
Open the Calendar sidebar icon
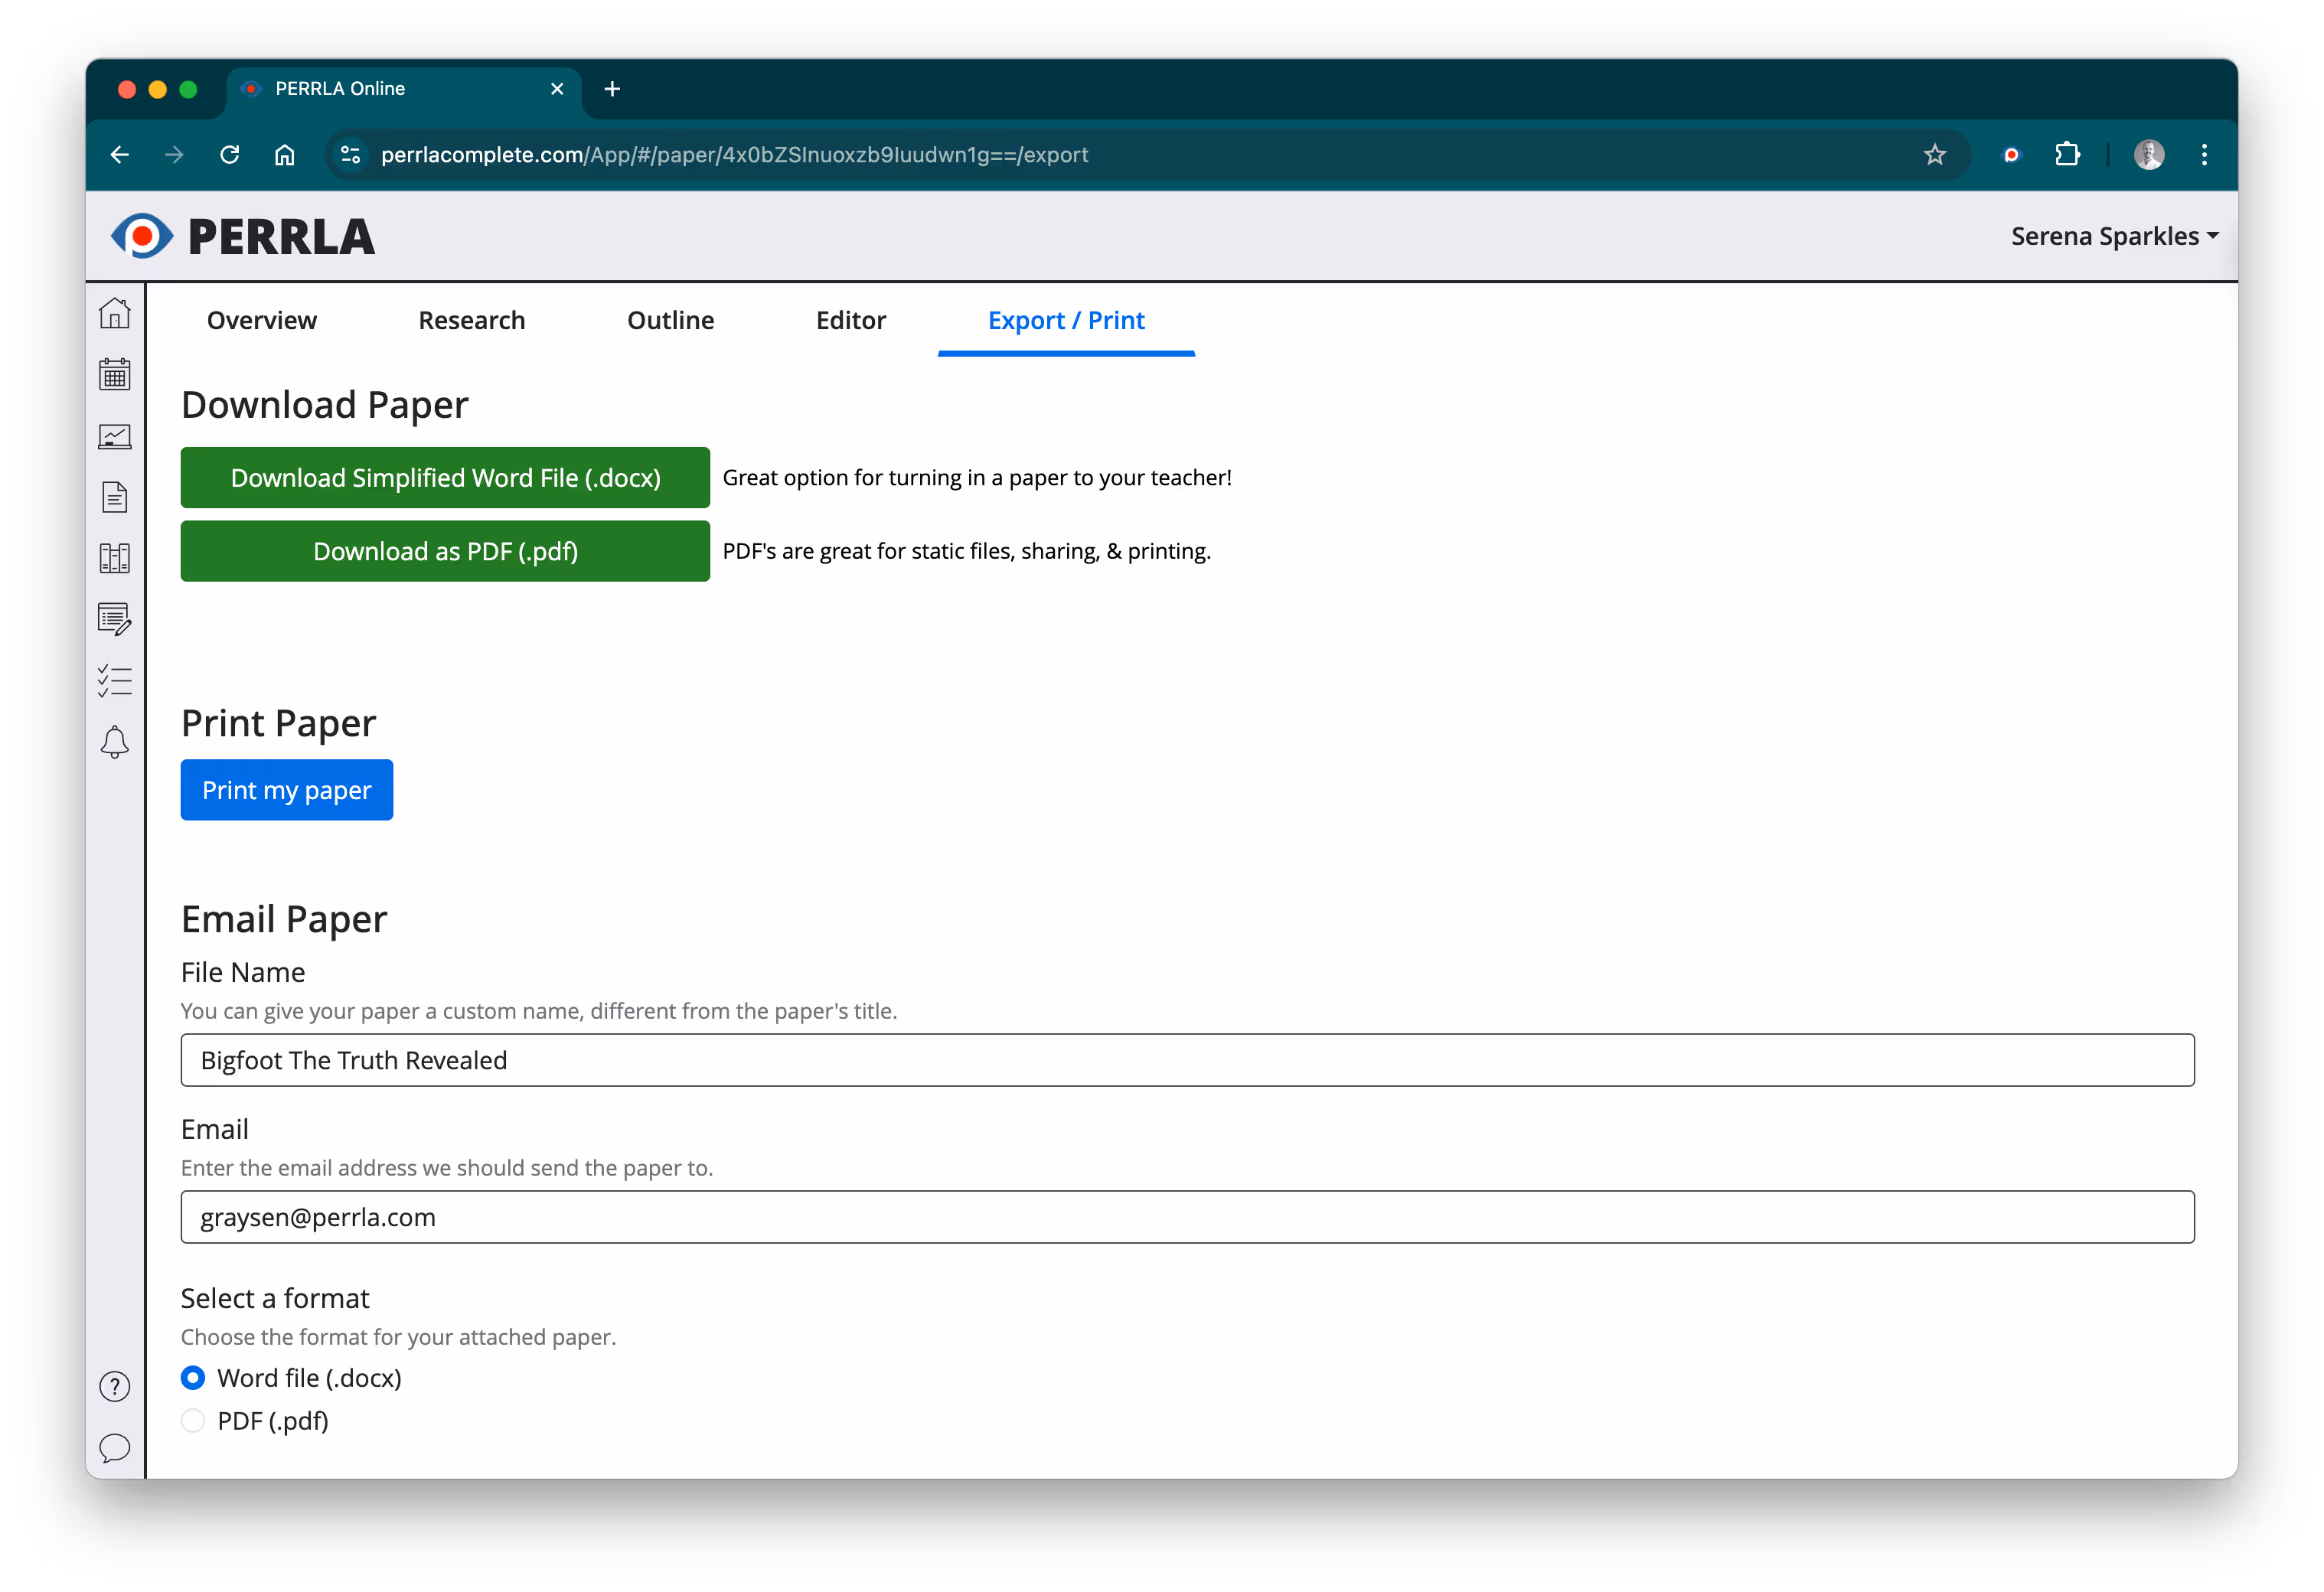point(115,375)
